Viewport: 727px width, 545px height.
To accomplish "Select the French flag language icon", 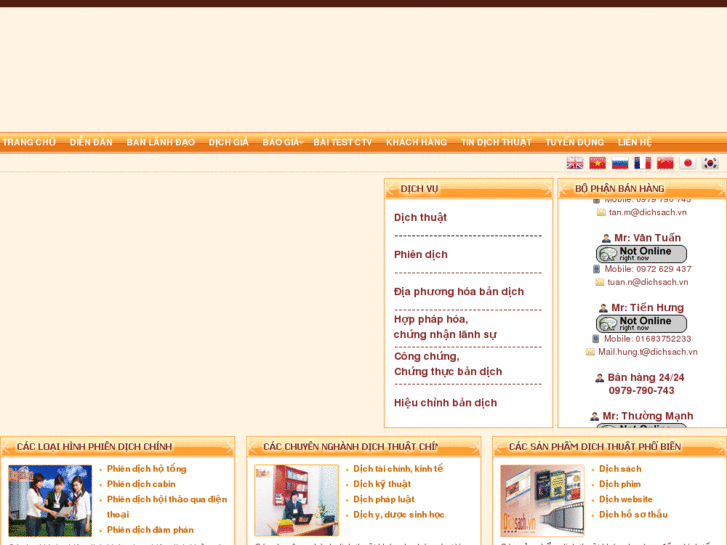I will (x=643, y=163).
